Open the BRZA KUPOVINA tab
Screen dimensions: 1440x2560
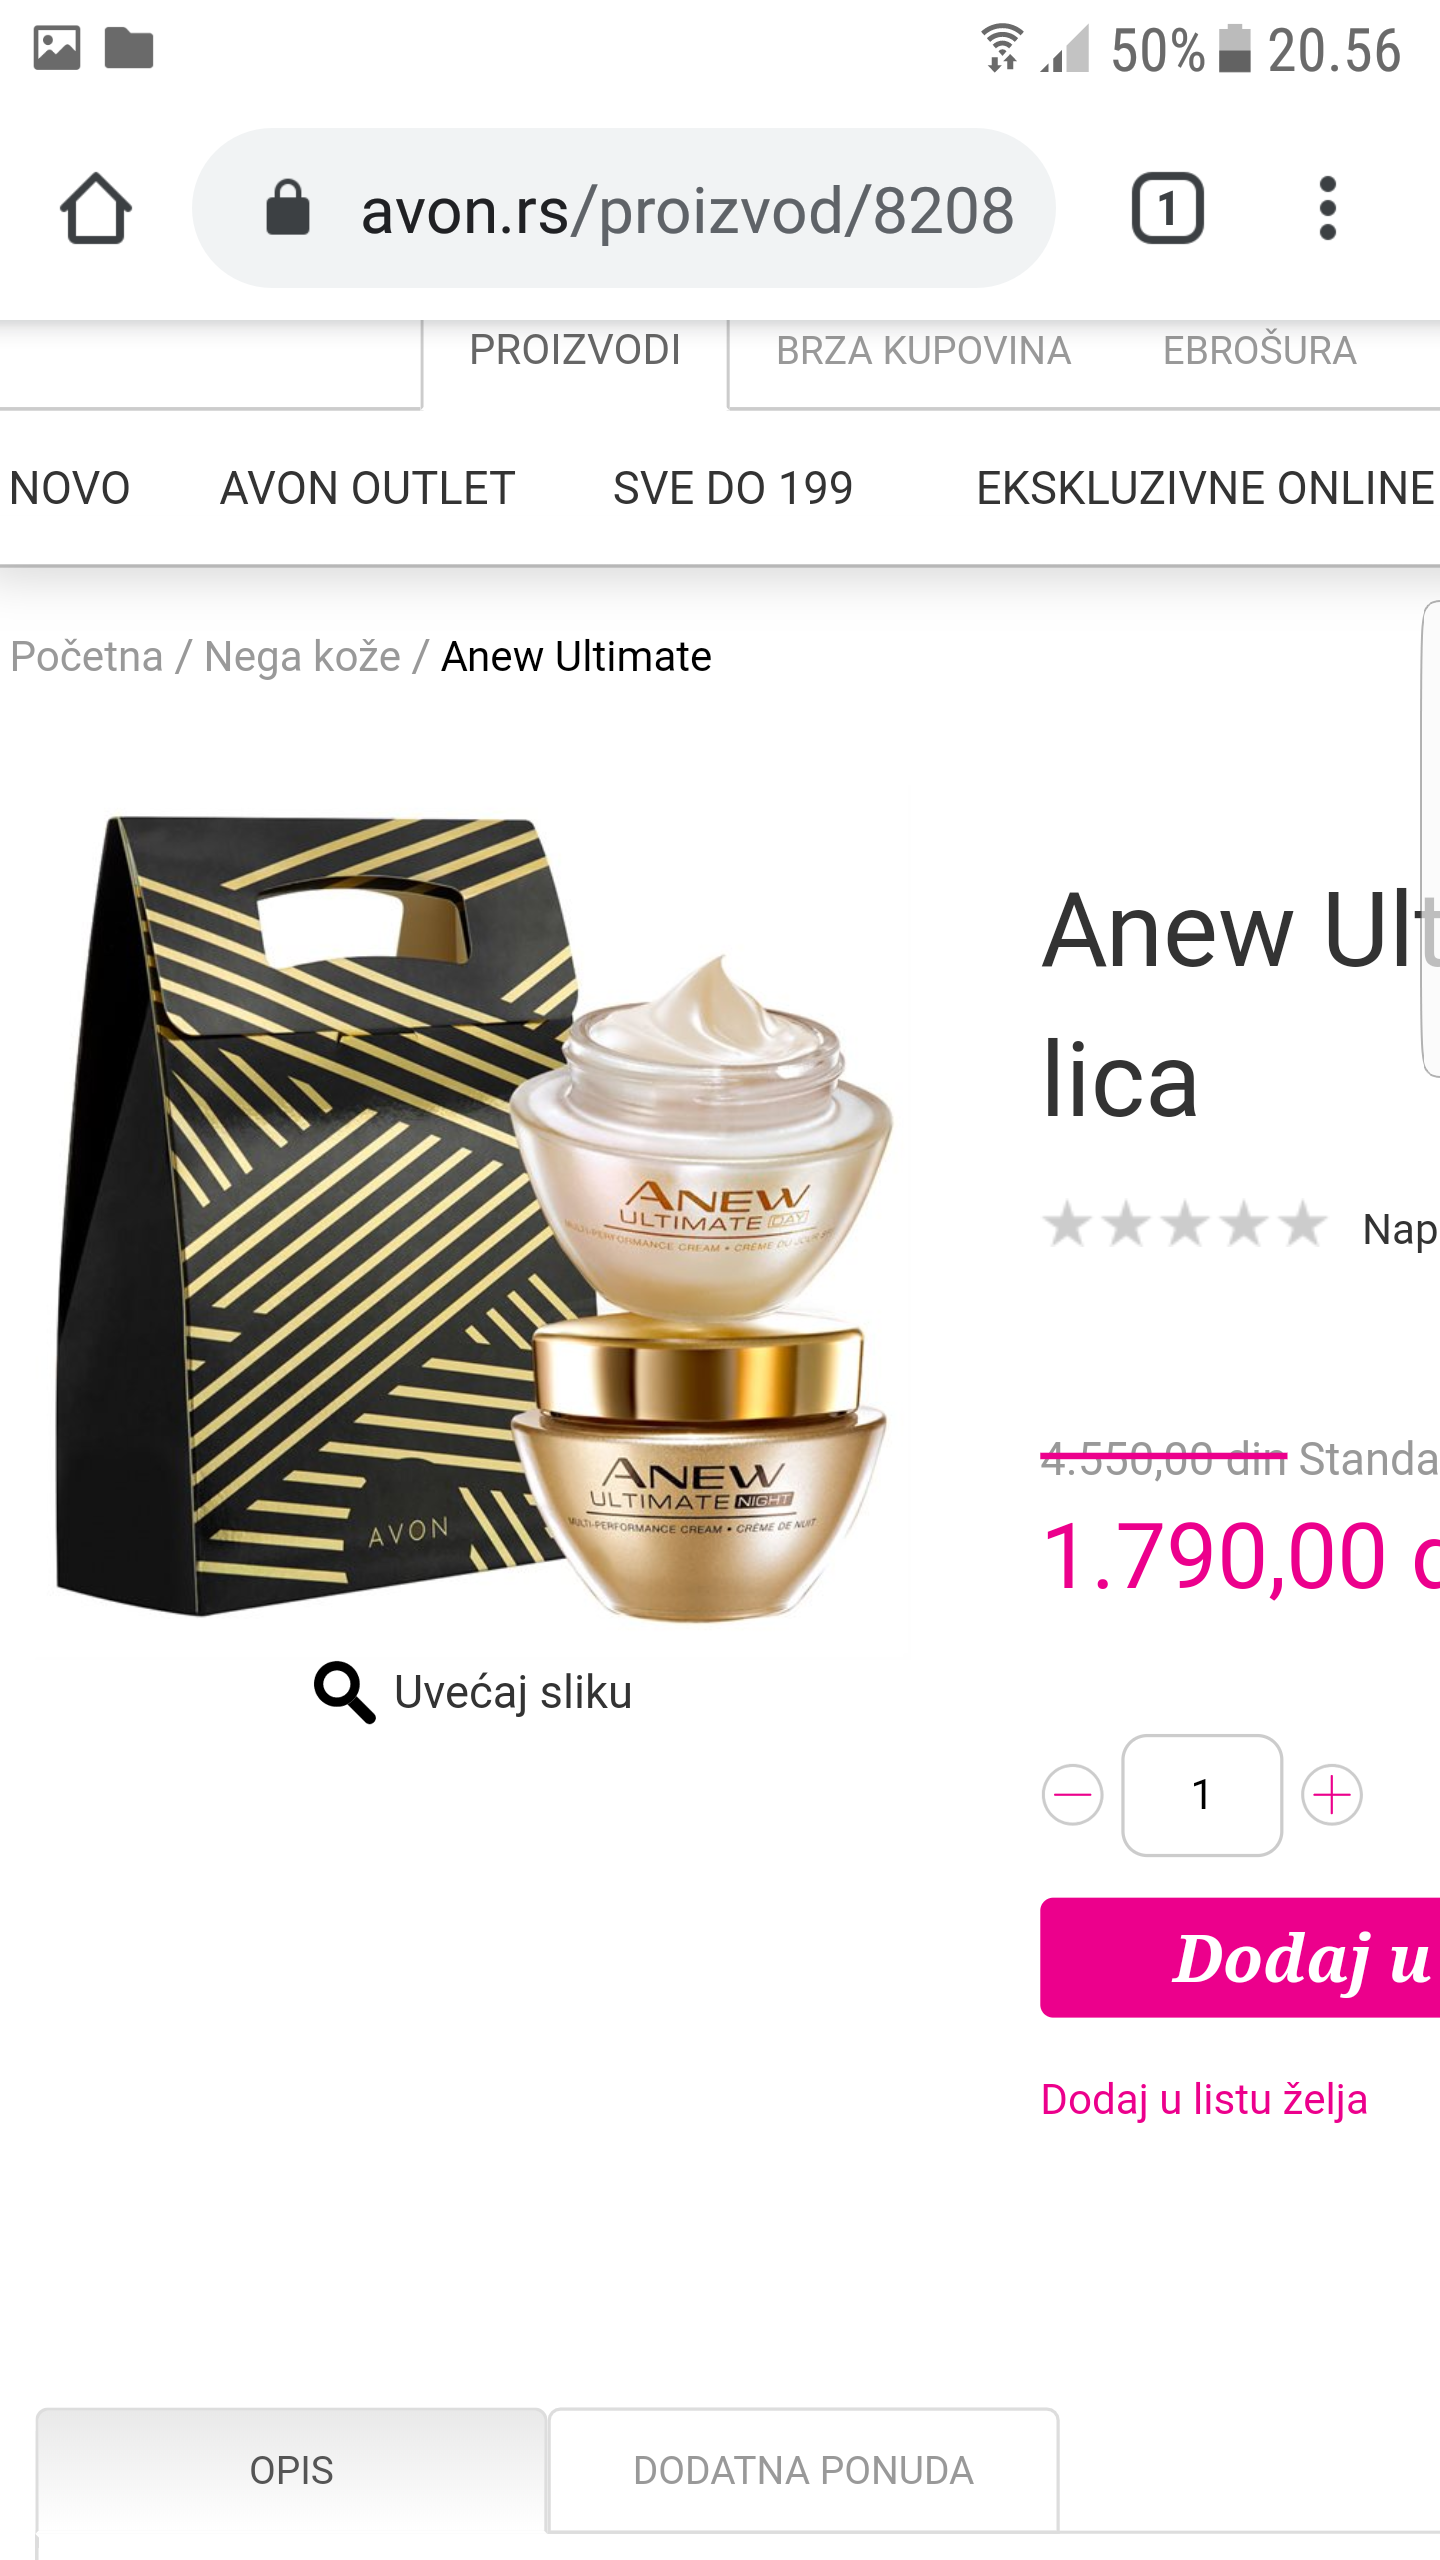click(x=923, y=351)
